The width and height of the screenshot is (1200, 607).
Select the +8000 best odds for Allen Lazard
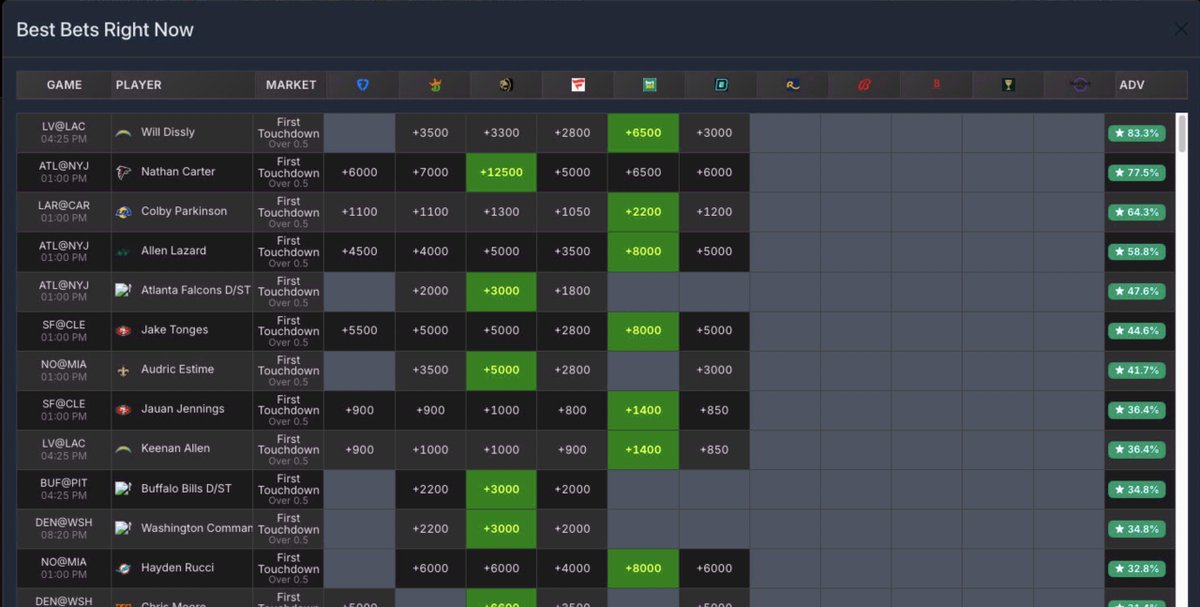coord(643,251)
